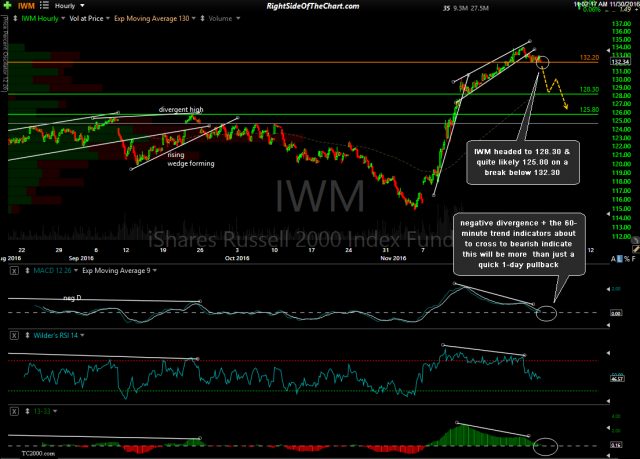Click the 132.34 current price box

coord(620,62)
